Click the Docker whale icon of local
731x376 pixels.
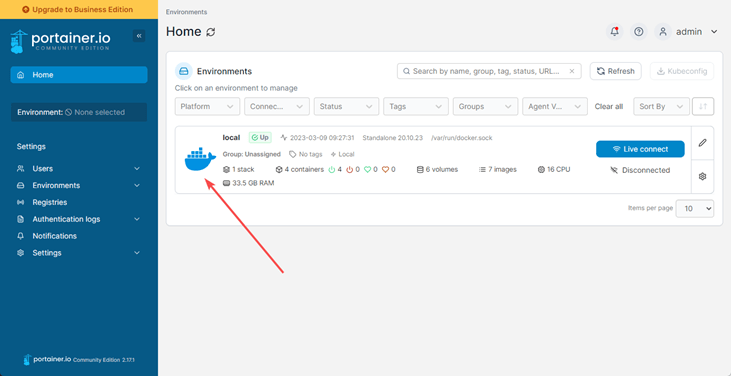click(x=200, y=160)
